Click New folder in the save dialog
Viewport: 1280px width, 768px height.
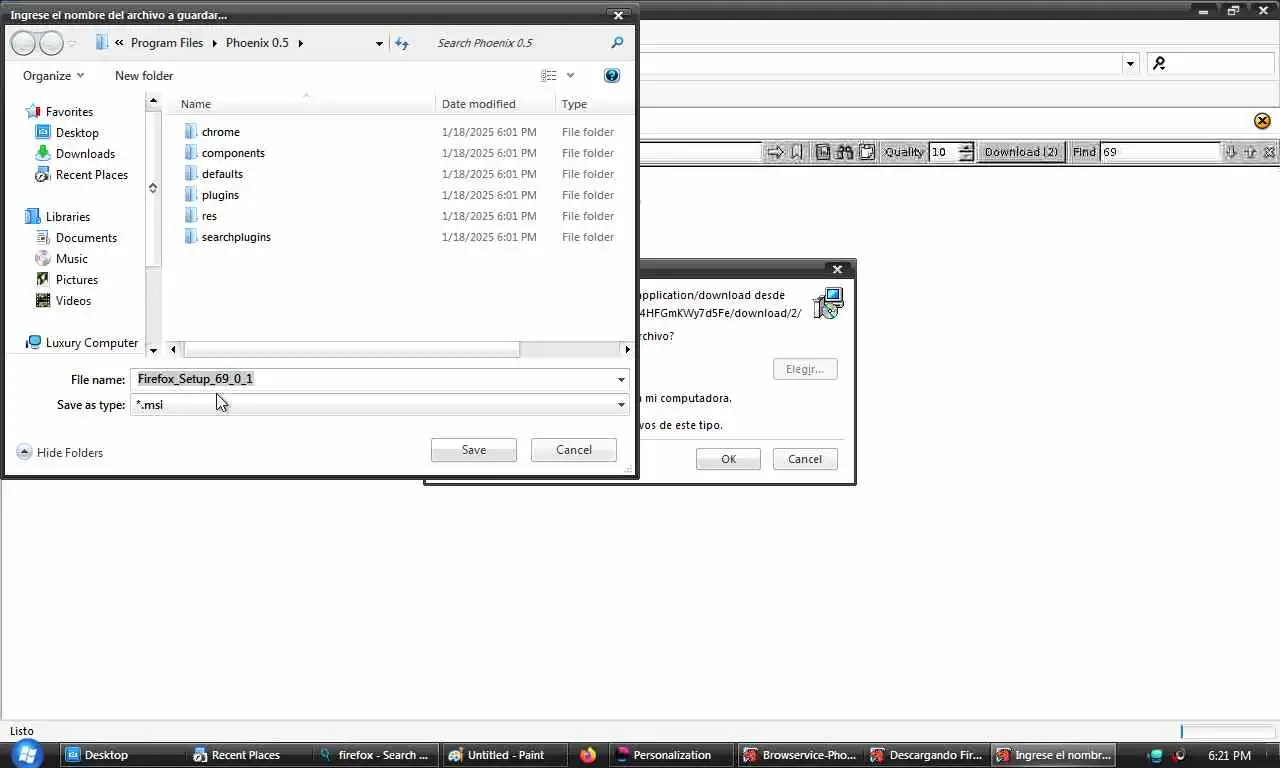point(144,76)
